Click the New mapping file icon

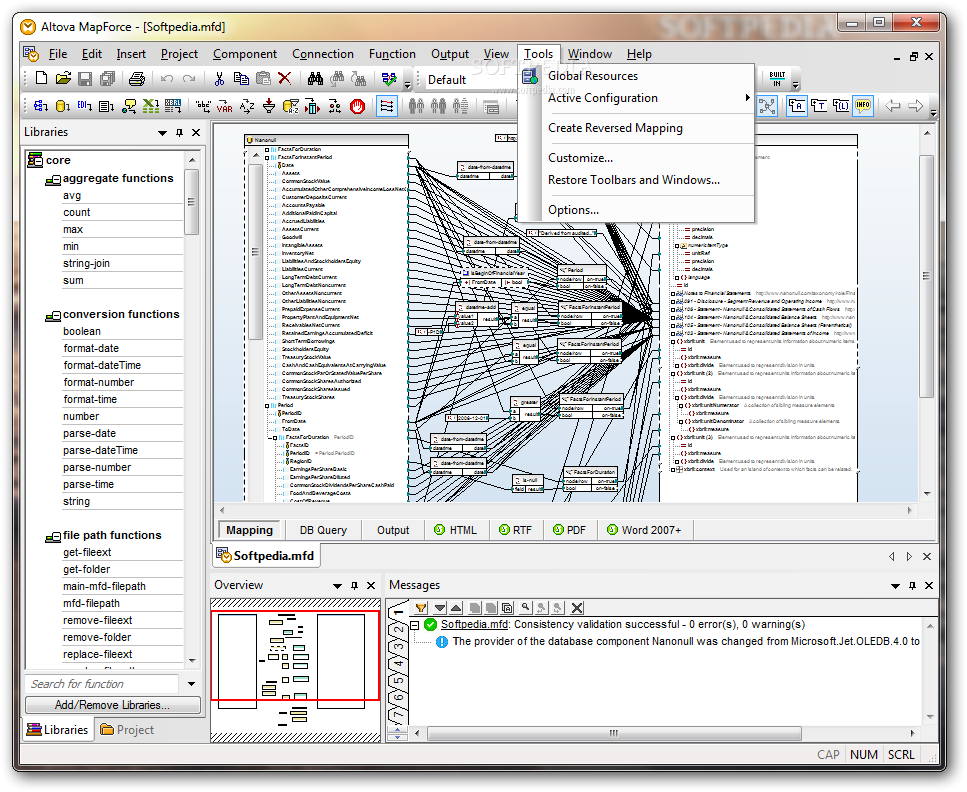click(41, 78)
